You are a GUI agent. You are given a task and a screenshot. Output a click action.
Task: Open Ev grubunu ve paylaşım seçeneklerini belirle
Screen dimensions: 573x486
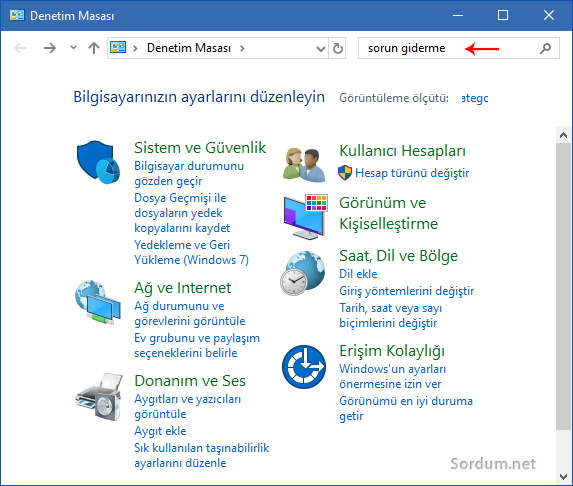[x=197, y=345]
